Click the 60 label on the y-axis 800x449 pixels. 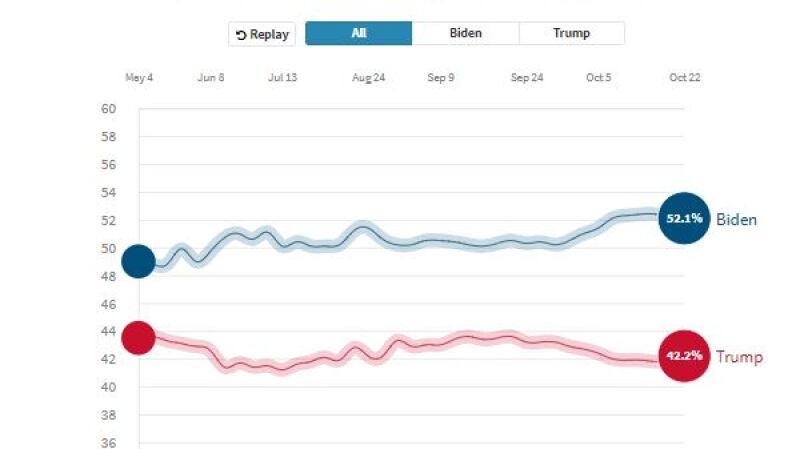pyautogui.click(x=109, y=109)
